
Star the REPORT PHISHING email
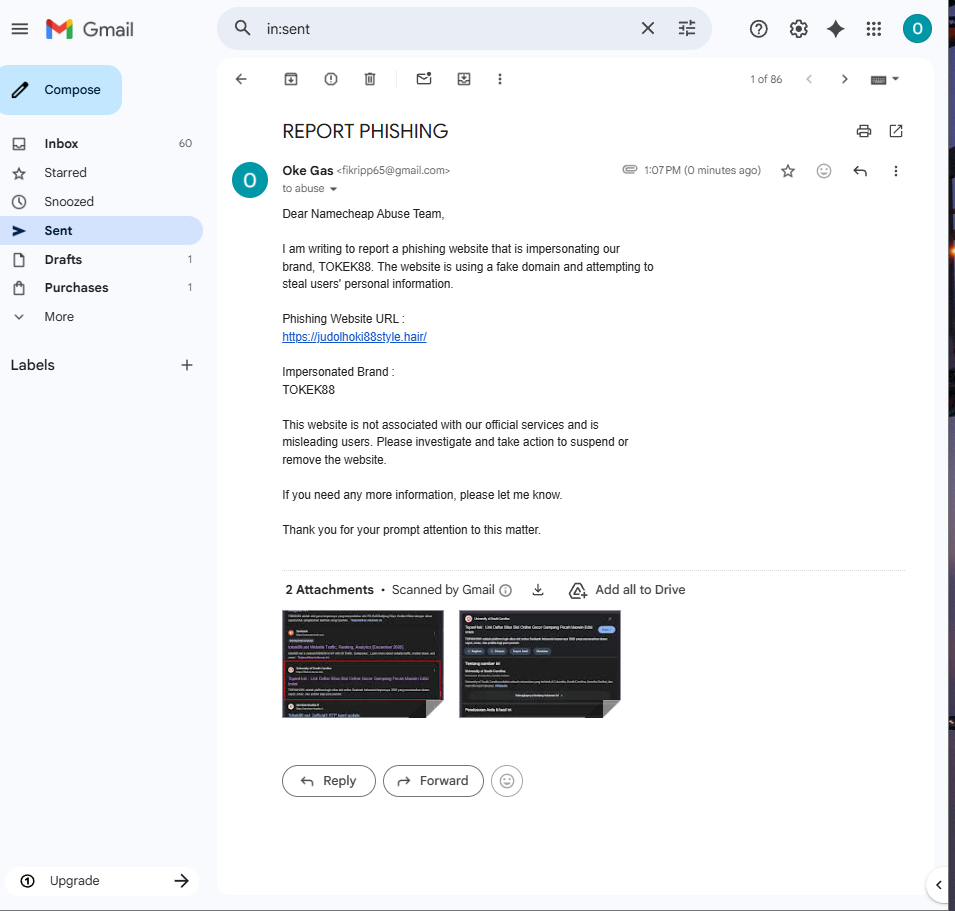coord(788,171)
